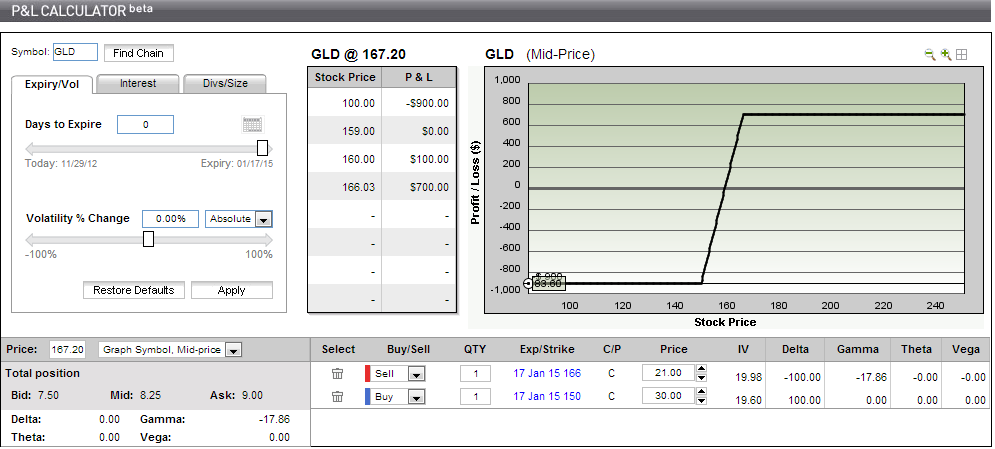Screen dimensions: 995x449
Task: Open the 17 Jan 15 166 option link
Action: (x=547, y=373)
